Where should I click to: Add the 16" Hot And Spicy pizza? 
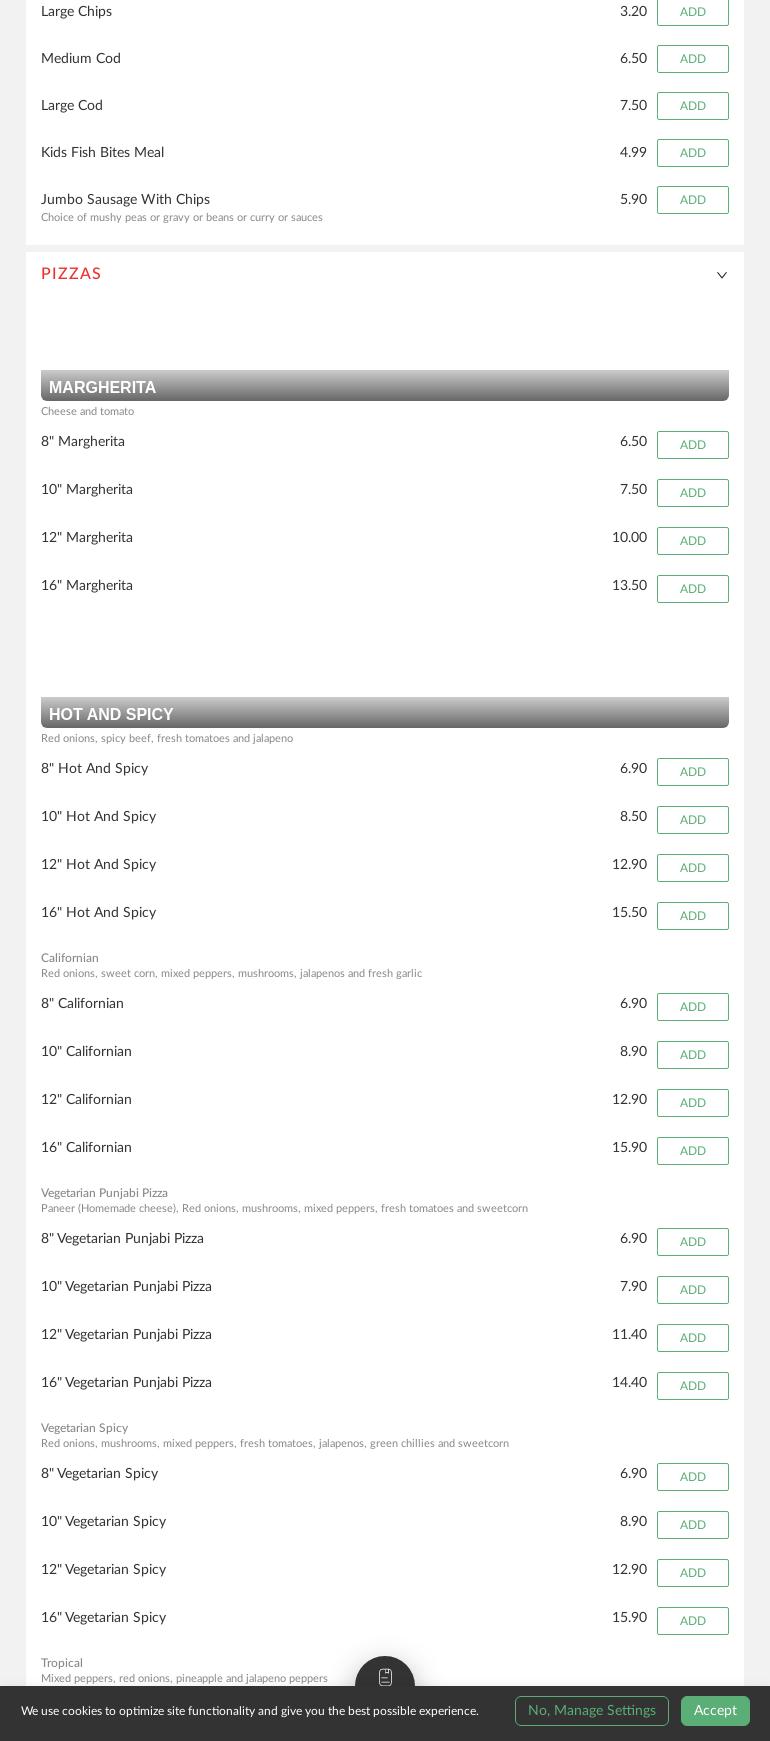[x=692, y=915]
